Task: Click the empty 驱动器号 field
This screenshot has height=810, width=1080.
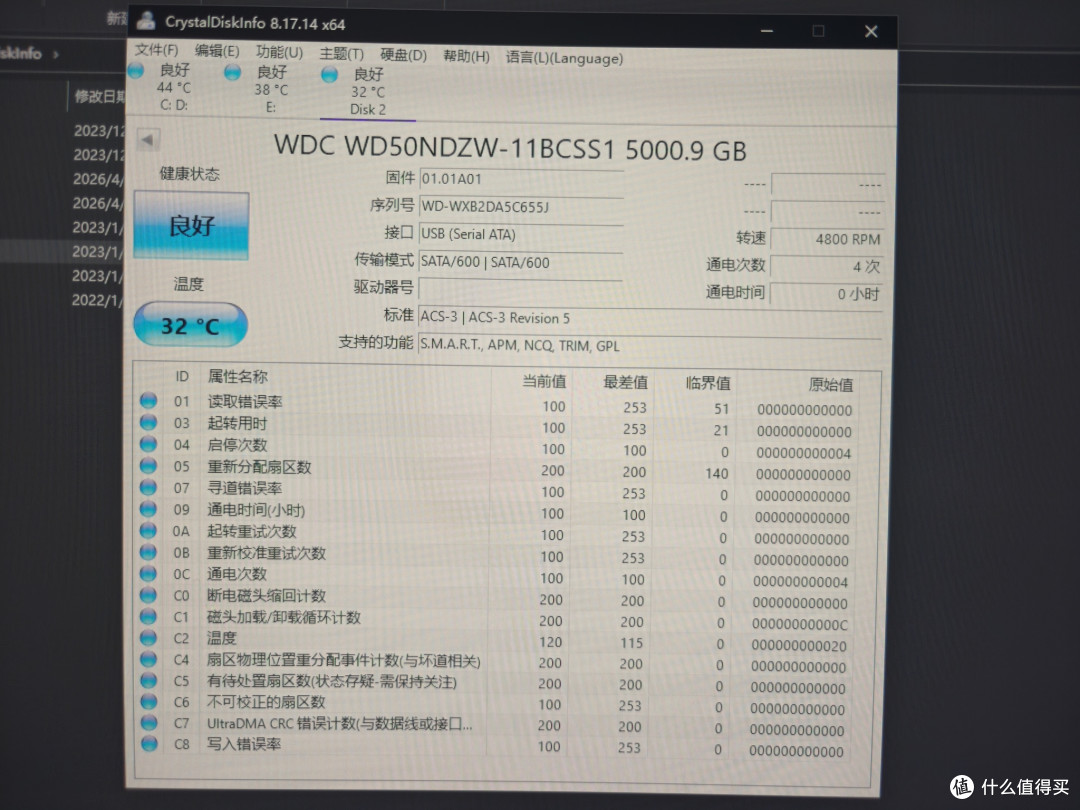Action: pos(521,289)
